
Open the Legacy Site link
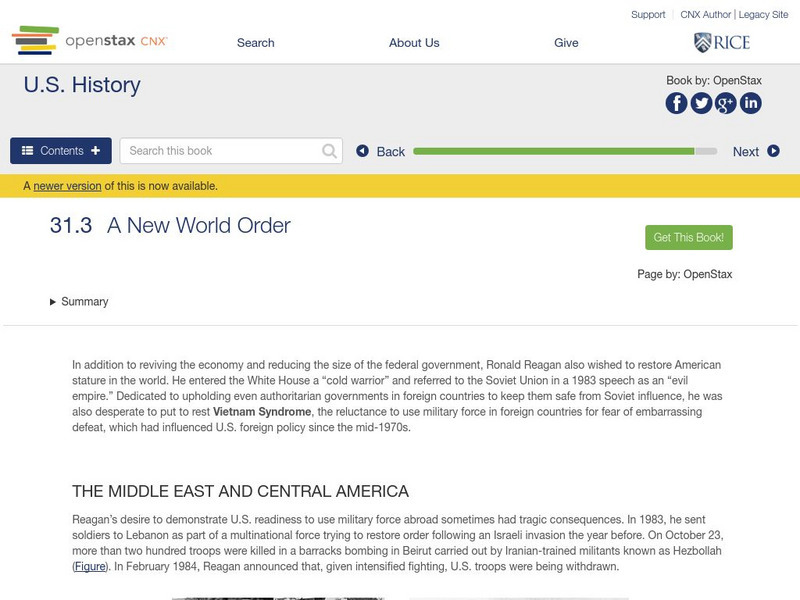click(763, 15)
